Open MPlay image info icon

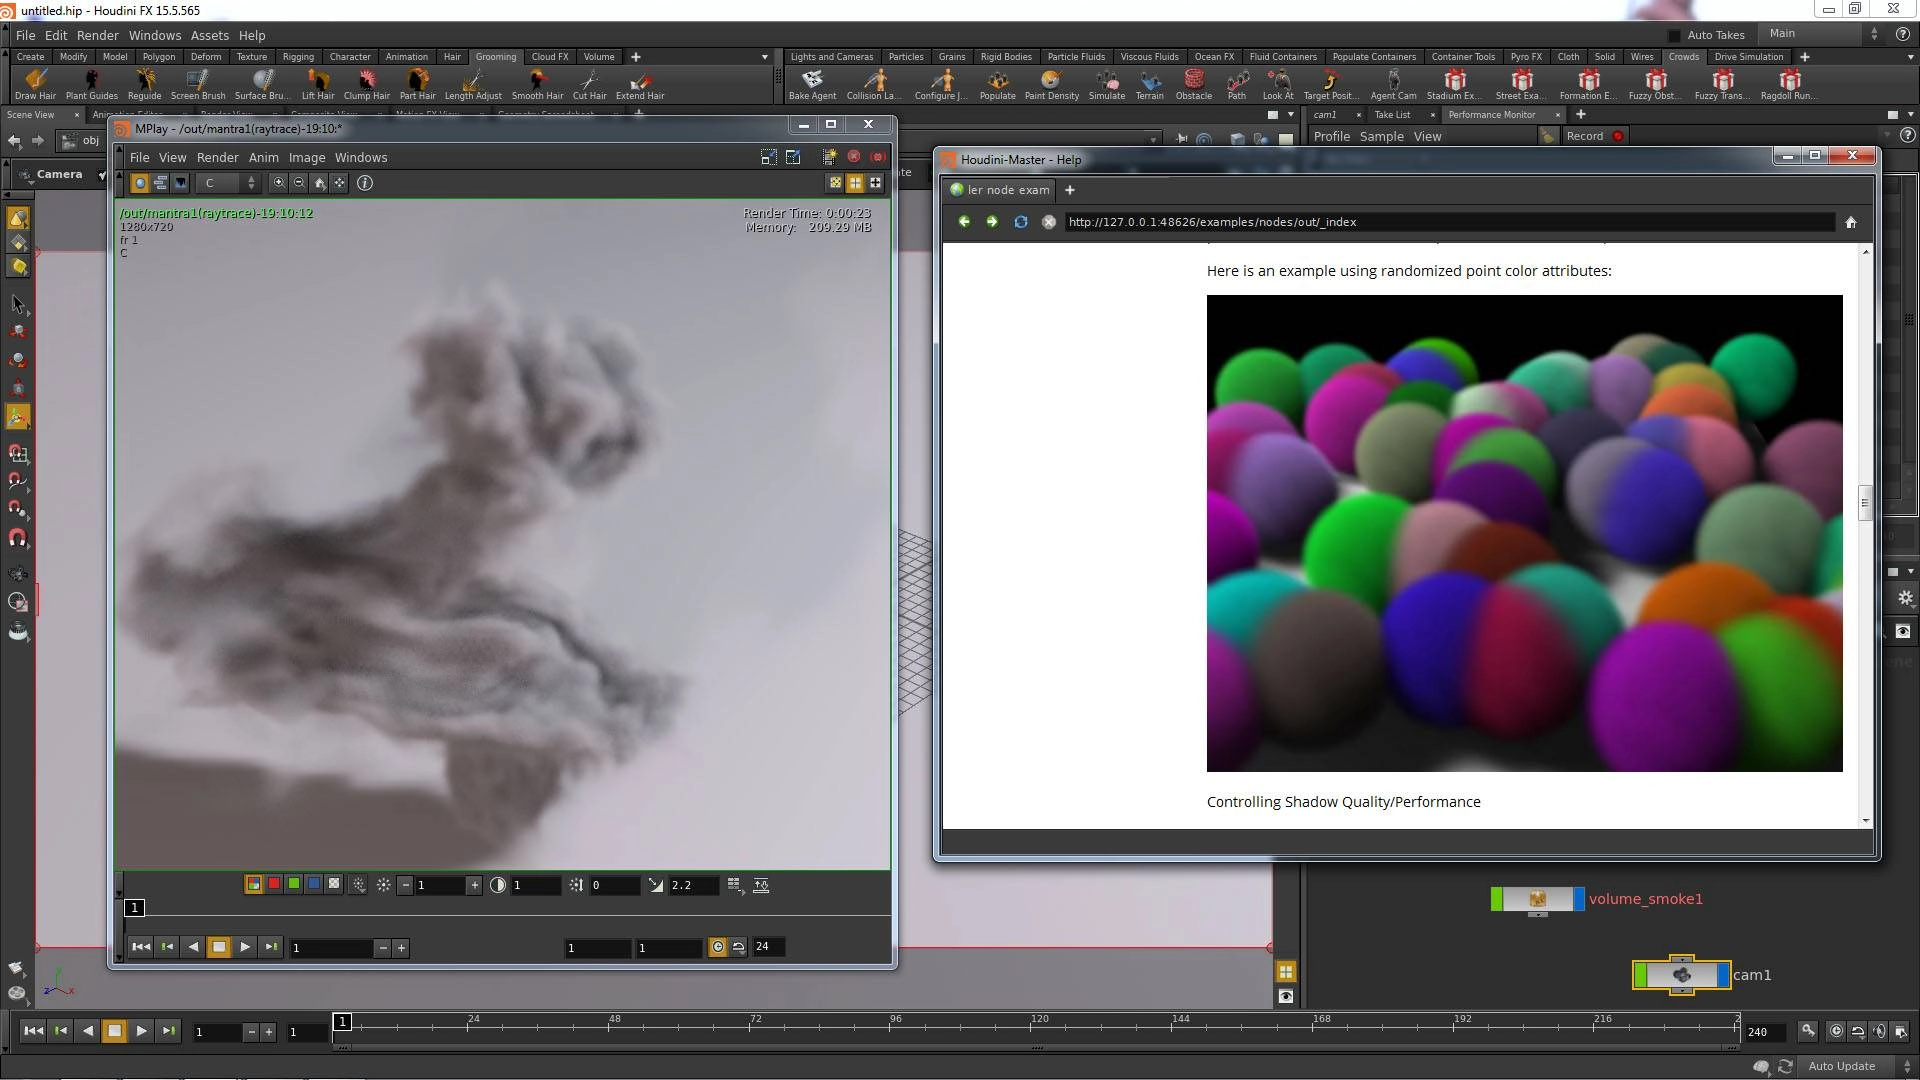coord(365,183)
